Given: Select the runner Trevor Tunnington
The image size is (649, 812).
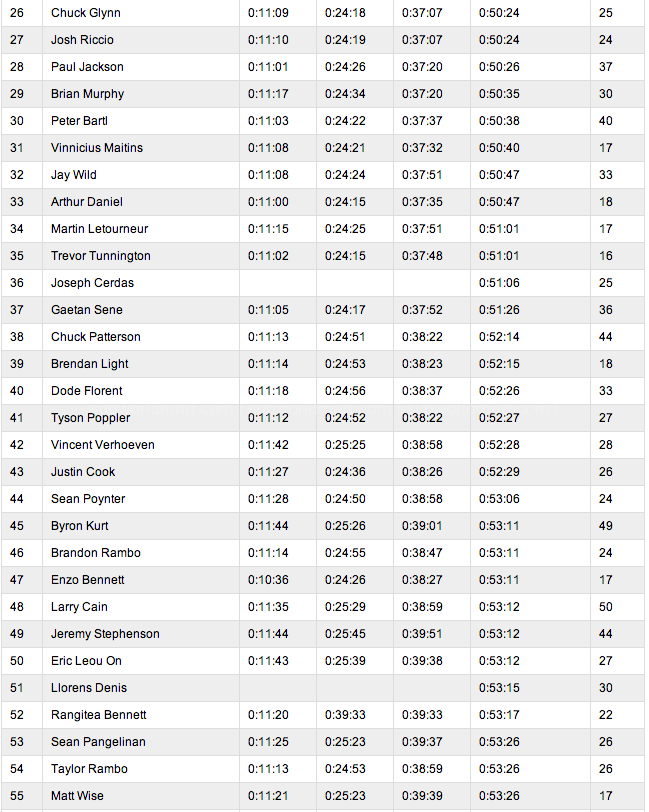Looking at the screenshot, I should coord(101,256).
